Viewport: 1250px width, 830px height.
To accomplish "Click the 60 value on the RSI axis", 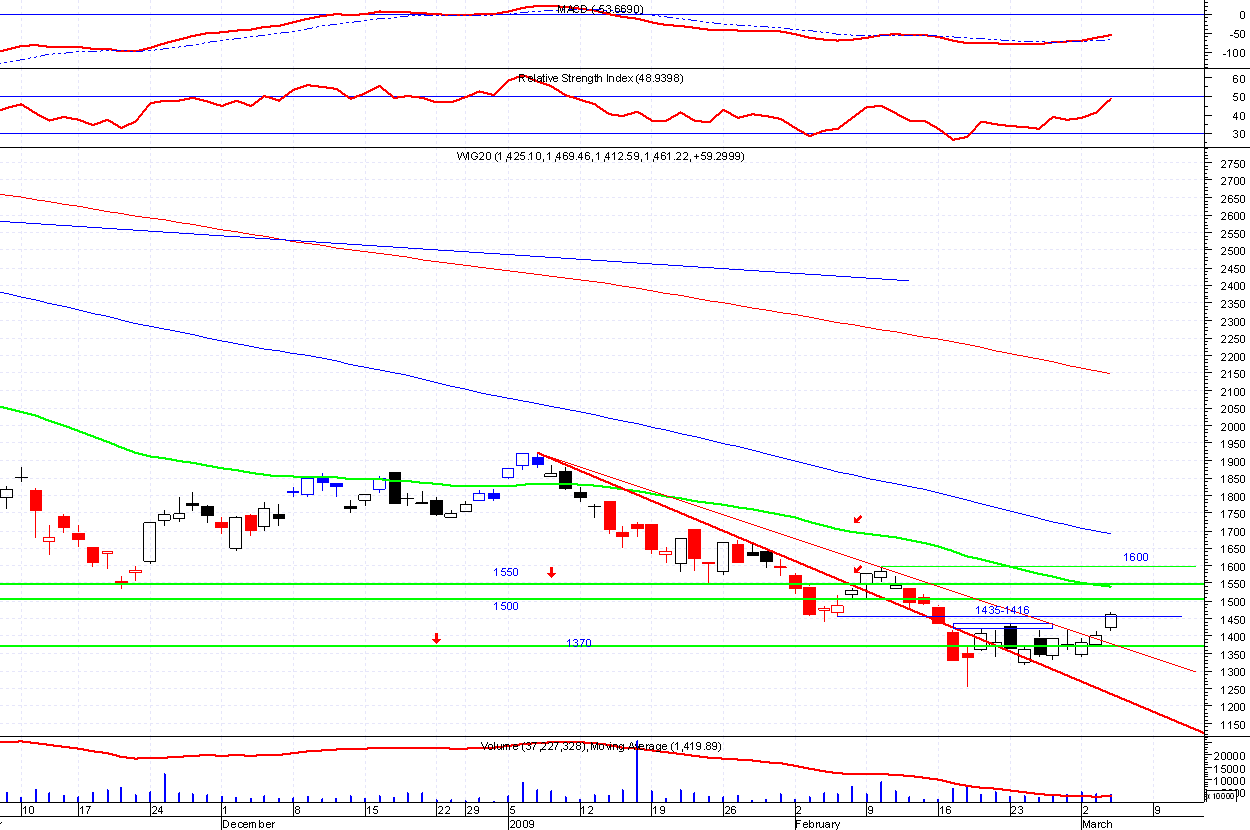I will [1238, 78].
